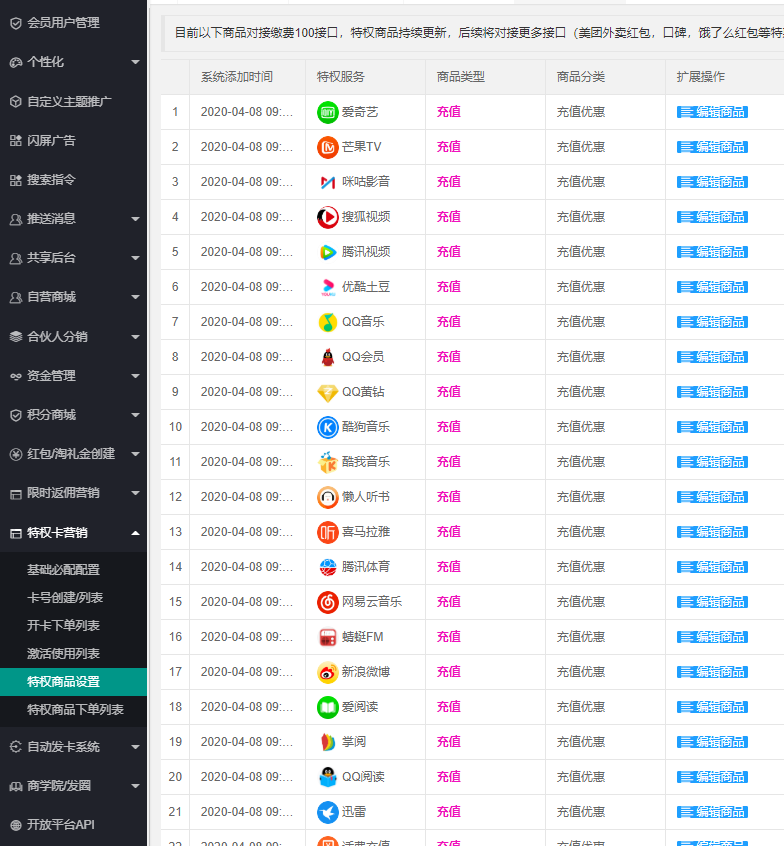Expand the 合伙人分销 menu arrow
Image resolution: width=784 pixels, height=846 pixels.
[x=135, y=337]
